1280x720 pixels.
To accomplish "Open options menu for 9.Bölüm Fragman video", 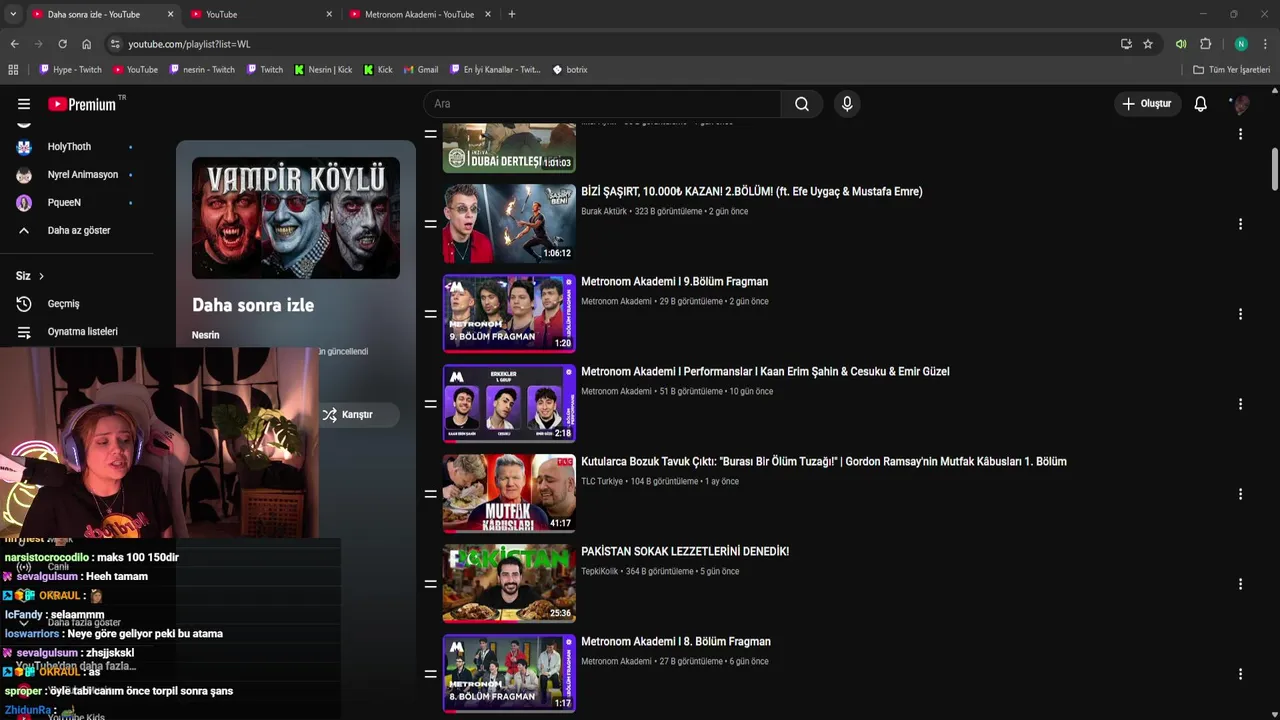I will [x=1241, y=314].
